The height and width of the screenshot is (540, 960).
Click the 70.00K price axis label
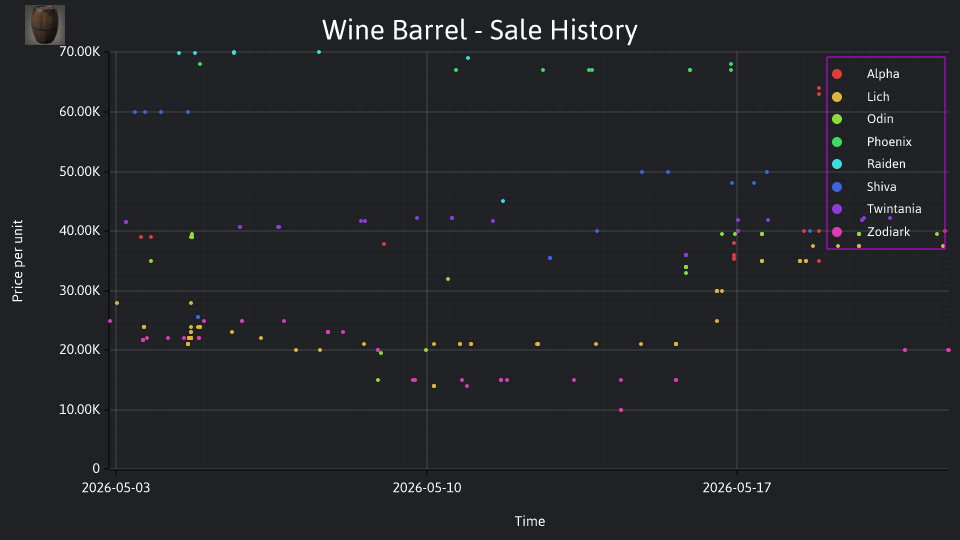point(80,52)
